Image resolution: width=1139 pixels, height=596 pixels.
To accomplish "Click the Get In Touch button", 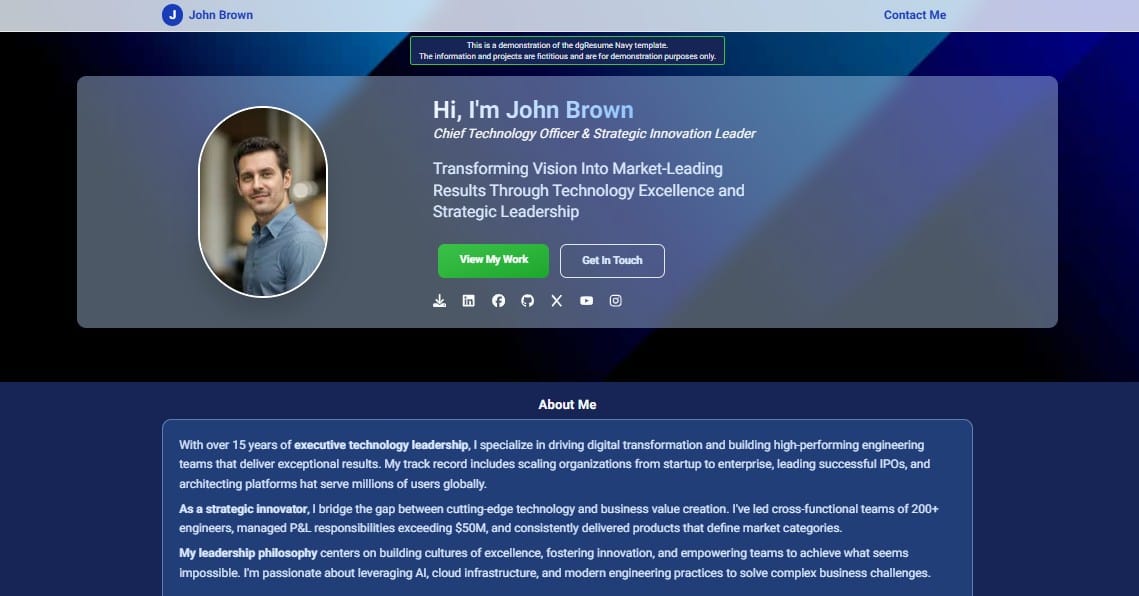I will tap(612, 260).
